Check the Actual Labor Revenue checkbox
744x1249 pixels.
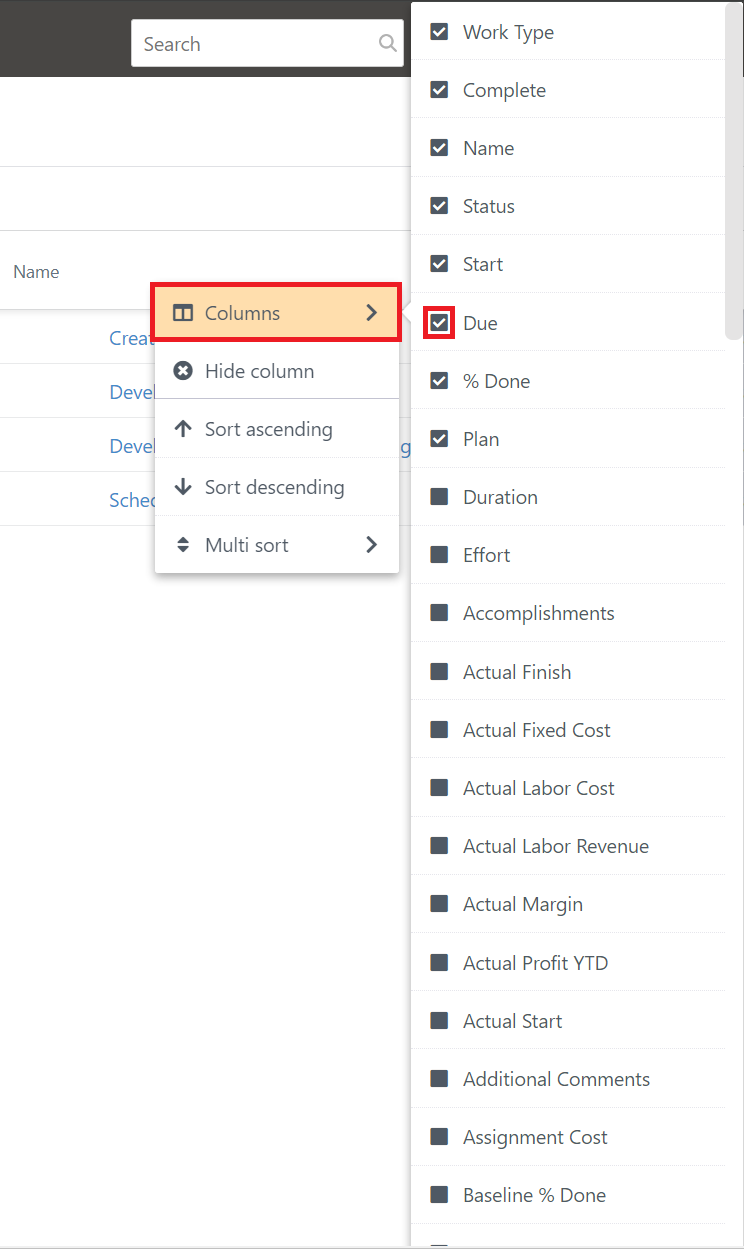(439, 846)
